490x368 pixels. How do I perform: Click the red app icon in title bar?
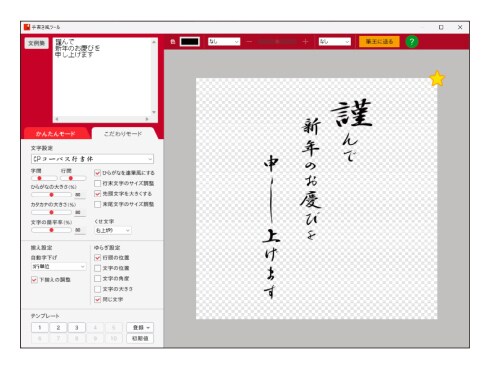(x=27, y=27)
